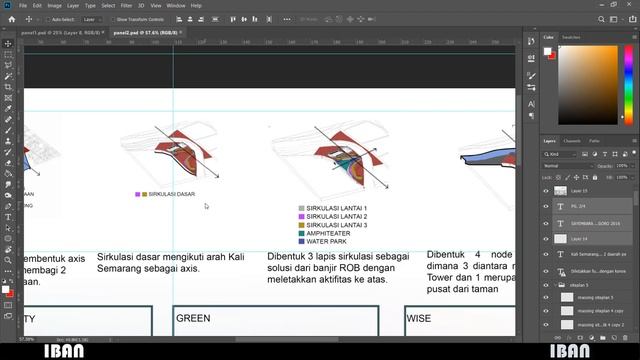Toggle the lock all layer icon
The image size is (640, 360).
[x=595, y=178]
